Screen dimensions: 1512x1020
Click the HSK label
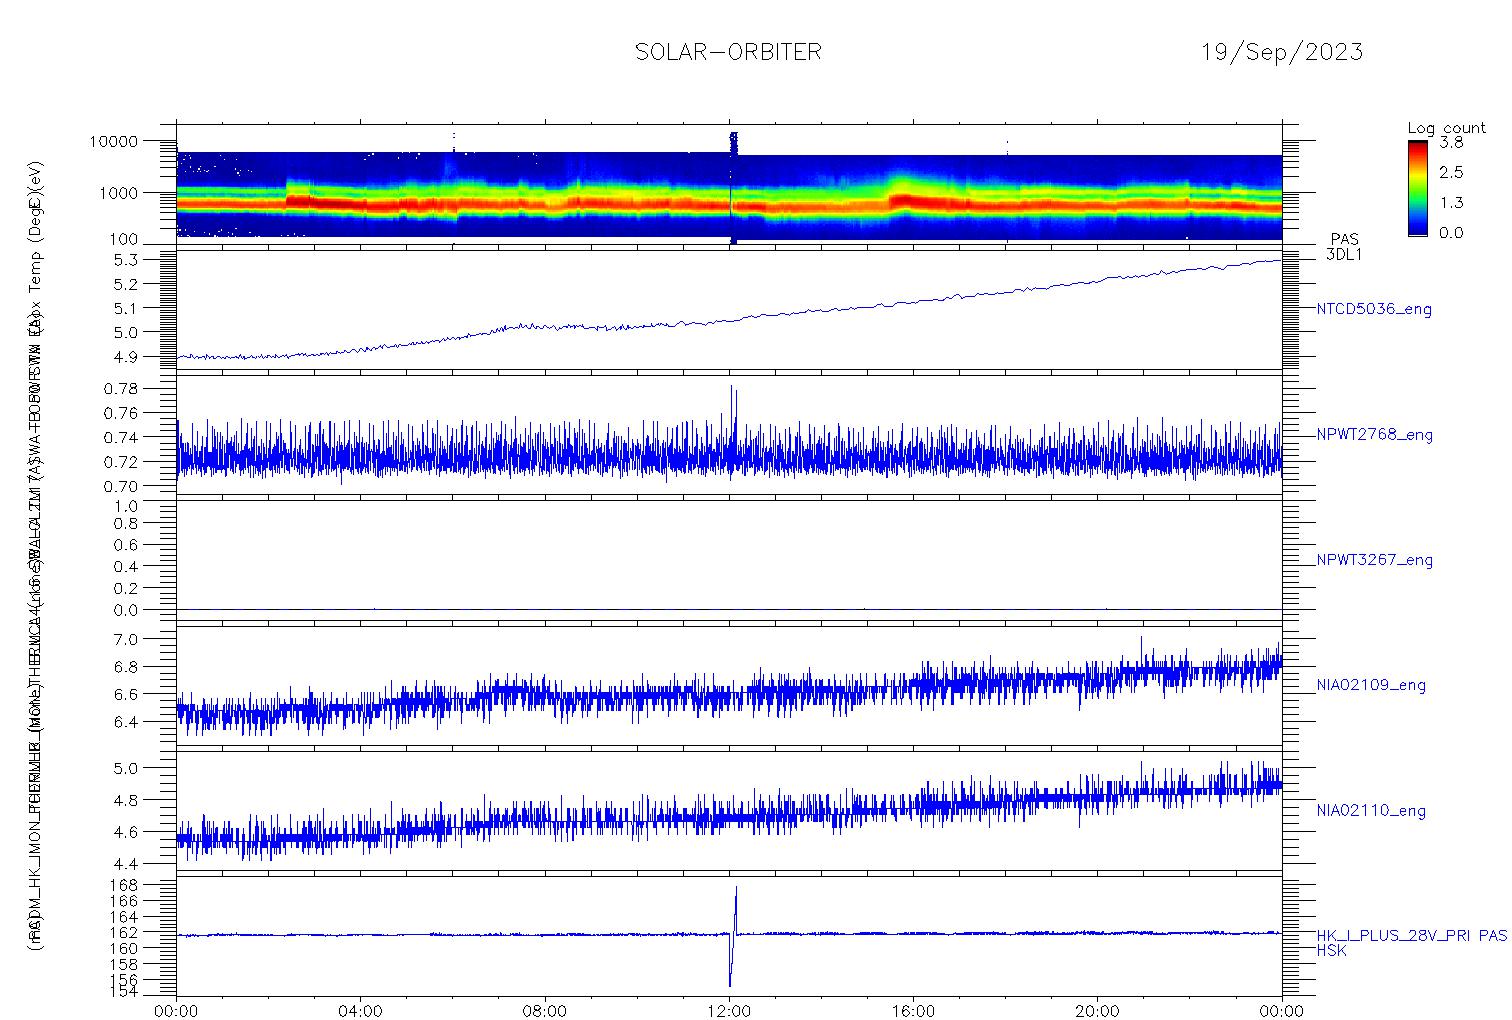(x=1331, y=951)
